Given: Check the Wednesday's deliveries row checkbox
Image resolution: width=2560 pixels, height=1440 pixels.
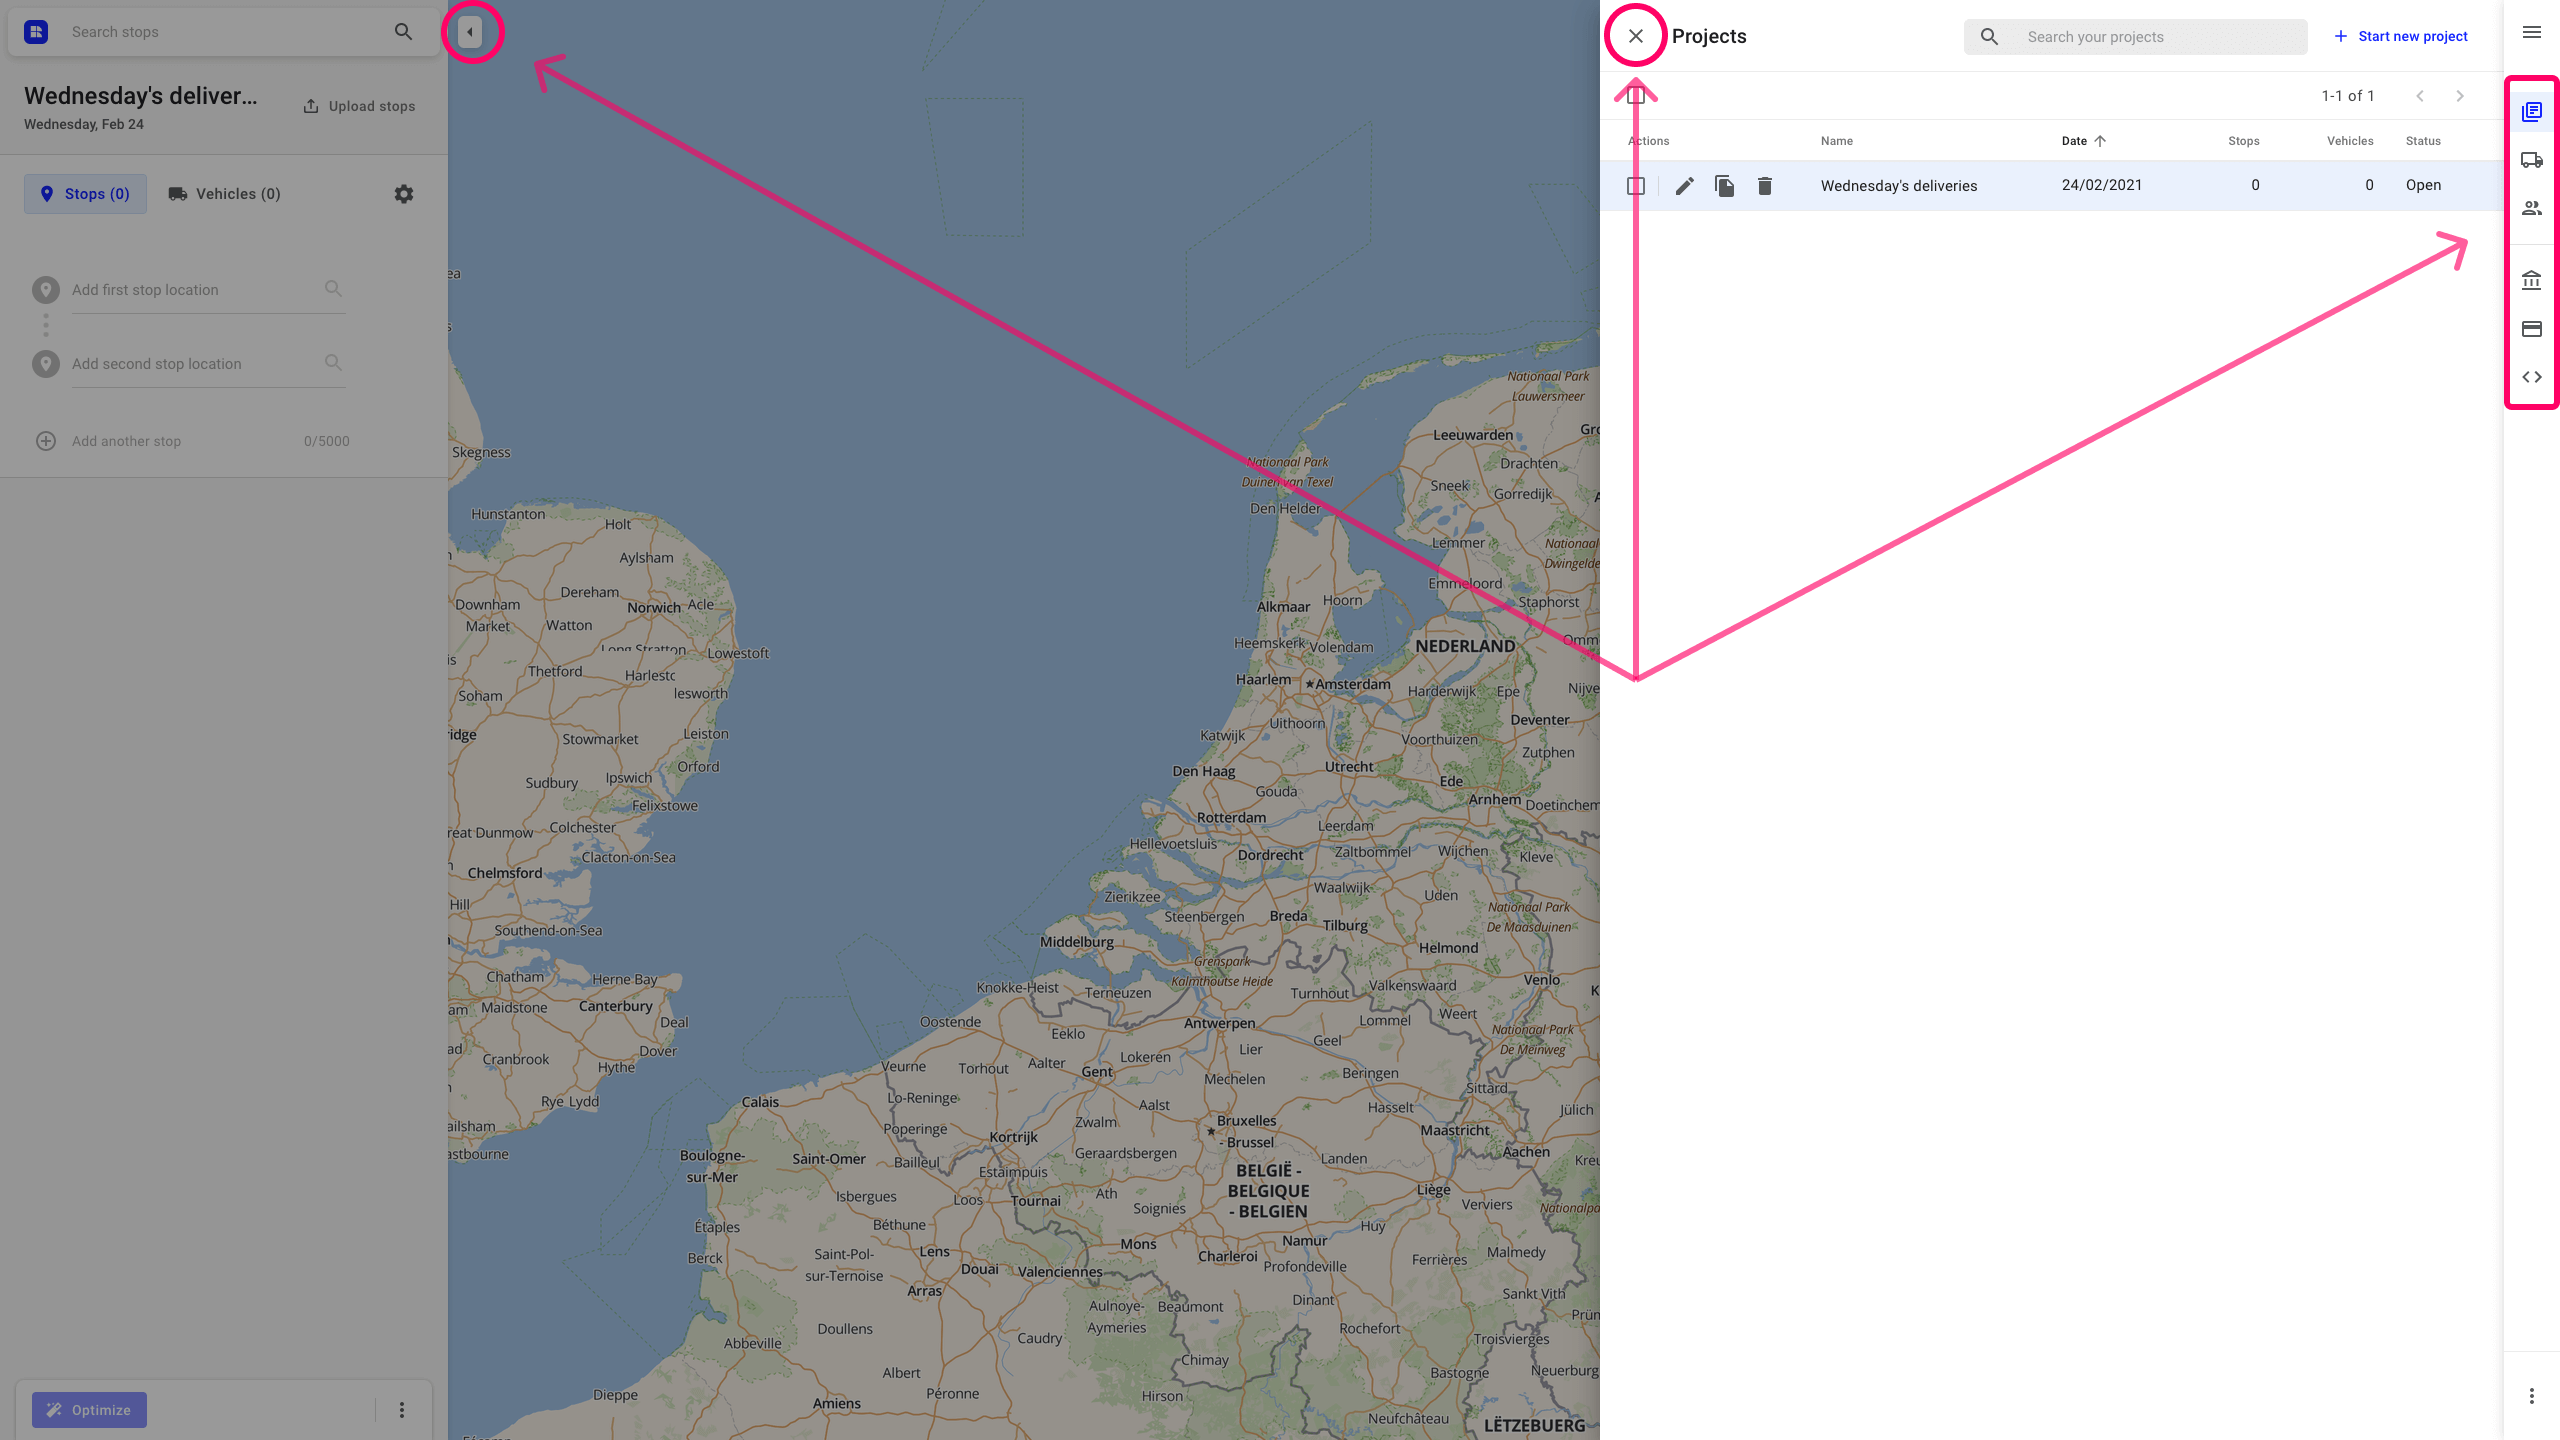Looking at the screenshot, I should [1635, 185].
